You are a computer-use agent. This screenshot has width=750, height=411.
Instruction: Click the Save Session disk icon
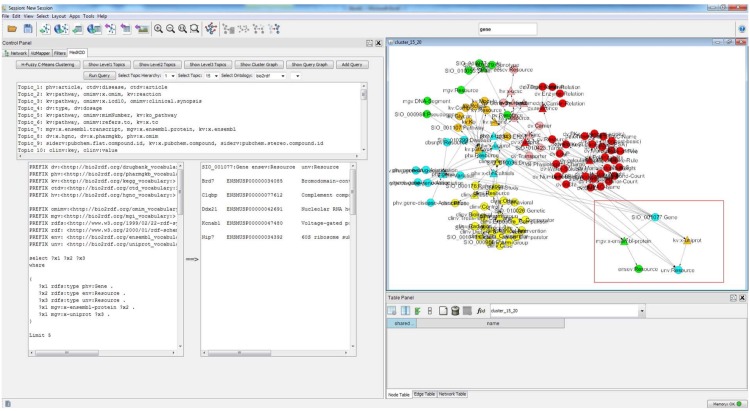click(x=30, y=30)
